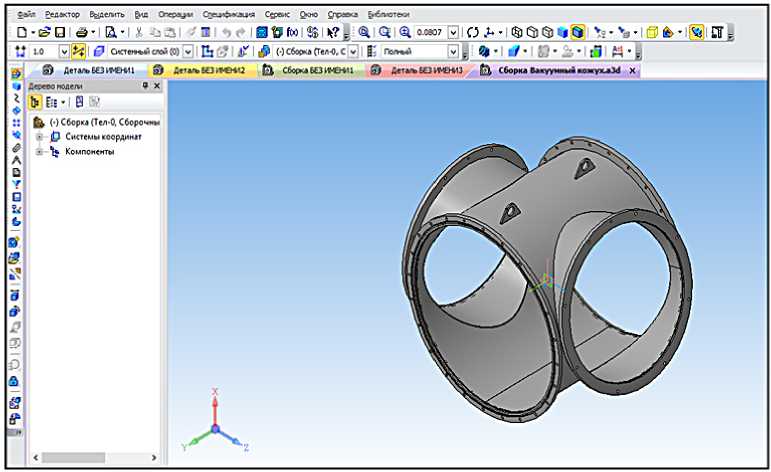Toggle highlighted snap icon beside 1.0 field
This screenshot has height=472, width=771.
(x=78, y=51)
